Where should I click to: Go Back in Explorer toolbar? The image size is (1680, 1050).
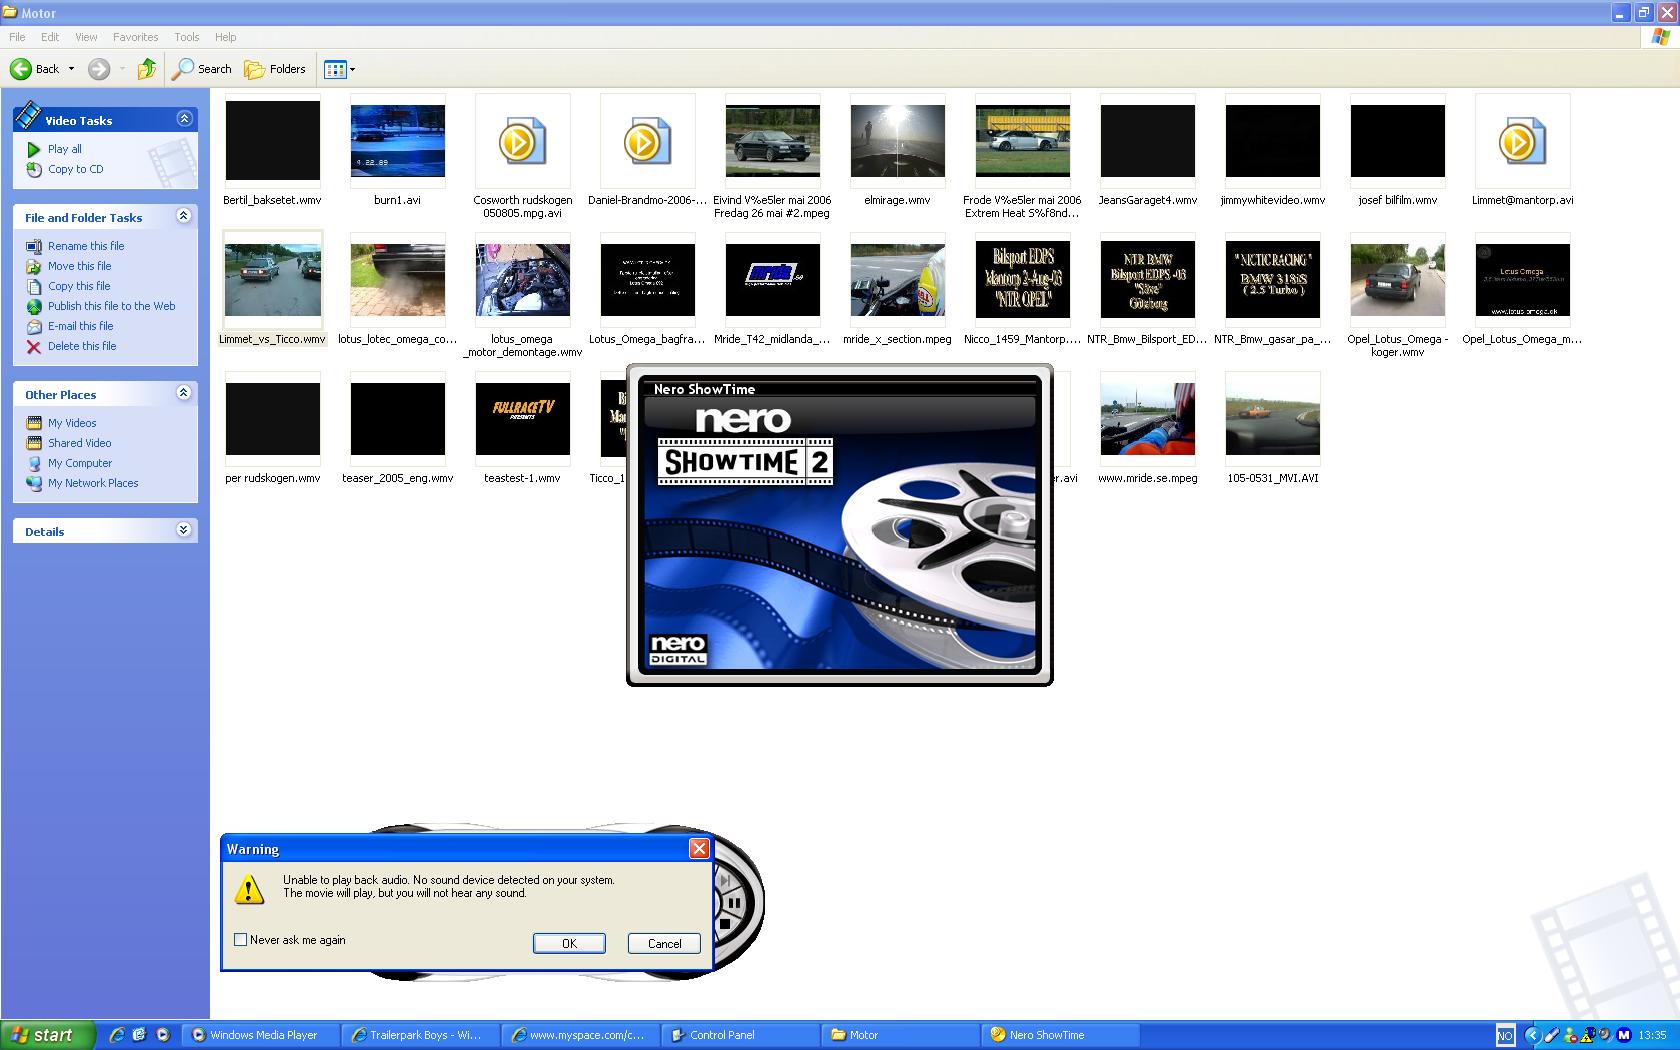click(34, 69)
